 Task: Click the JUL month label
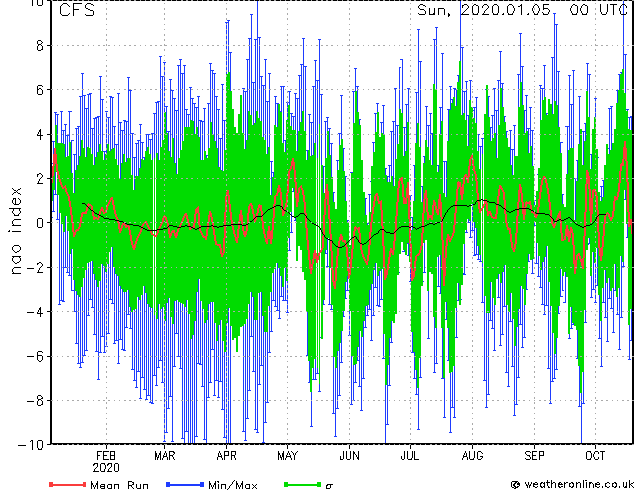pos(410,456)
